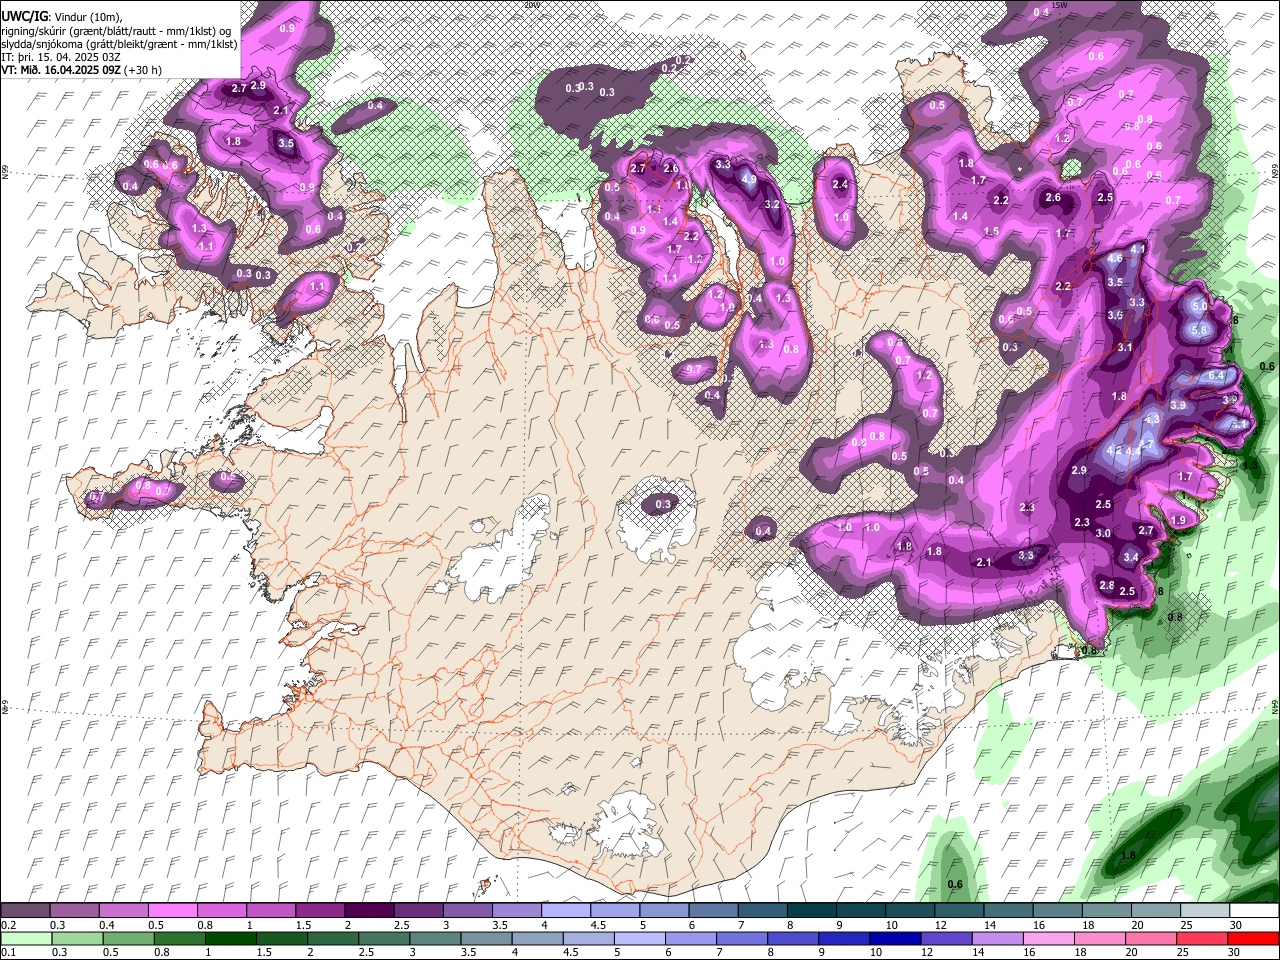Screen dimensions: 1280x960
Task: Click the 2.8 value beside 2.5 in the southeast
Action: (x=1107, y=586)
